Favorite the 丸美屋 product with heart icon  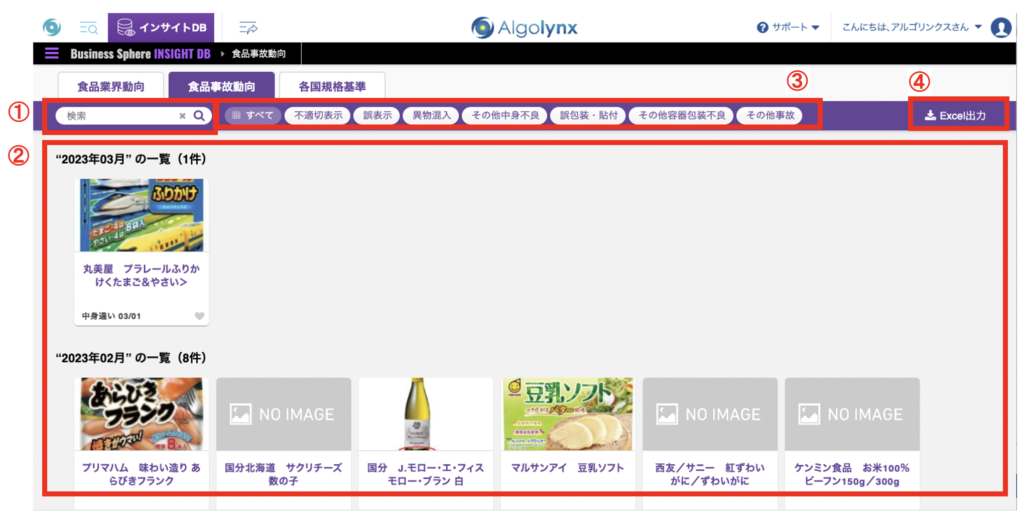click(199, 316)
